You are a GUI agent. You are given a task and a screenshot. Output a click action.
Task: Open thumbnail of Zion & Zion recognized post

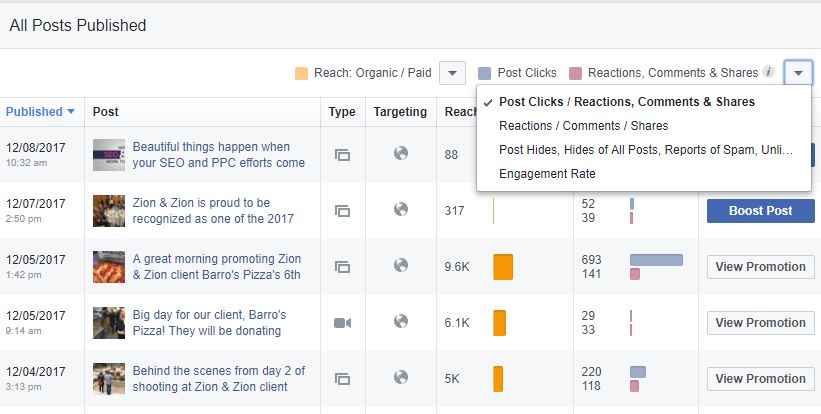pyautogui.click(x=109, y=211)
